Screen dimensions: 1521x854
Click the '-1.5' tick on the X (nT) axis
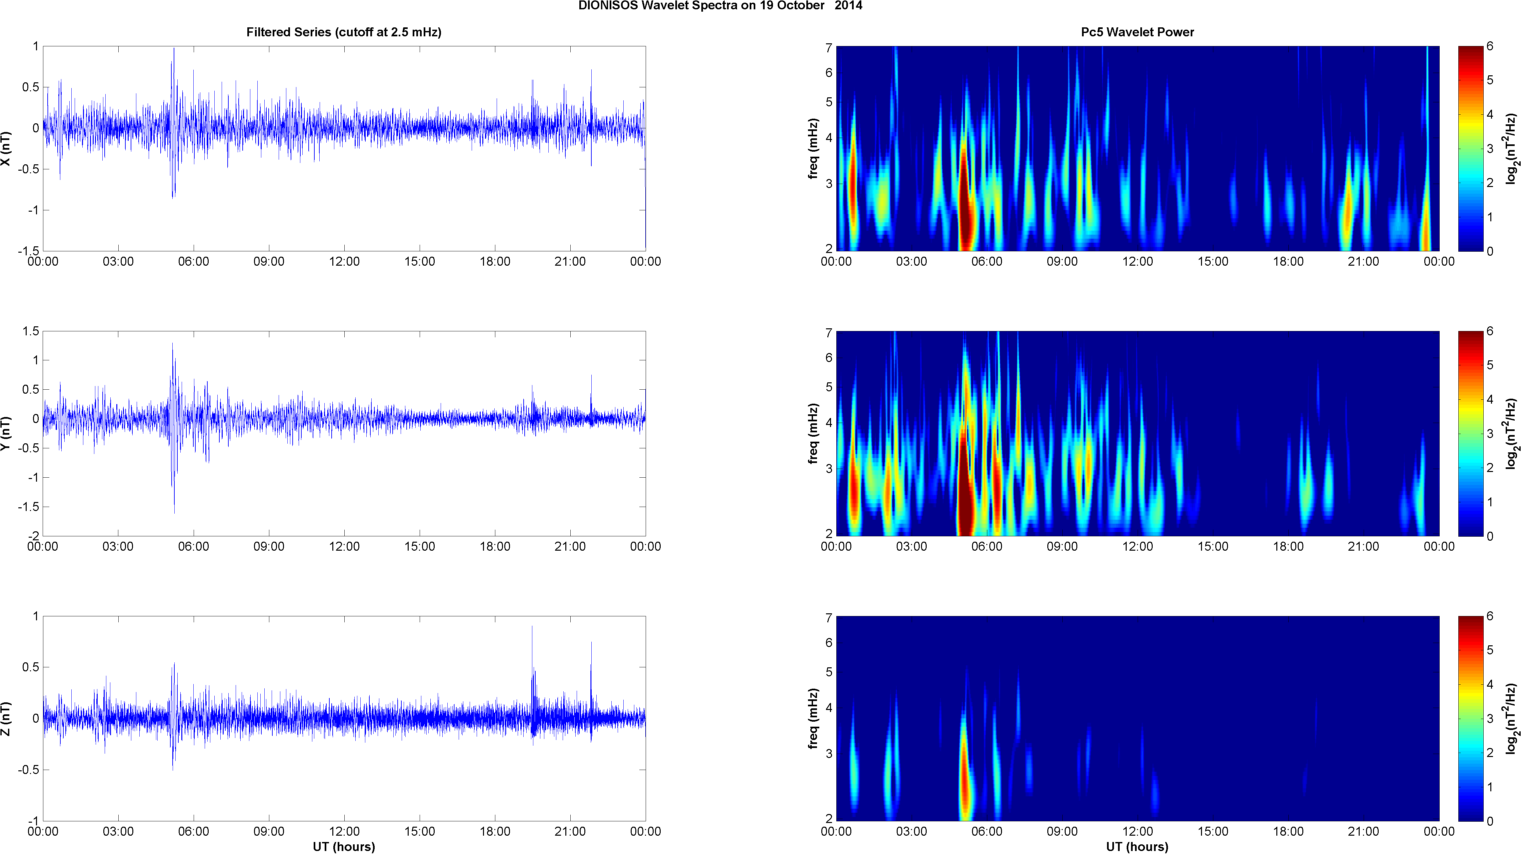pos(28,251)
